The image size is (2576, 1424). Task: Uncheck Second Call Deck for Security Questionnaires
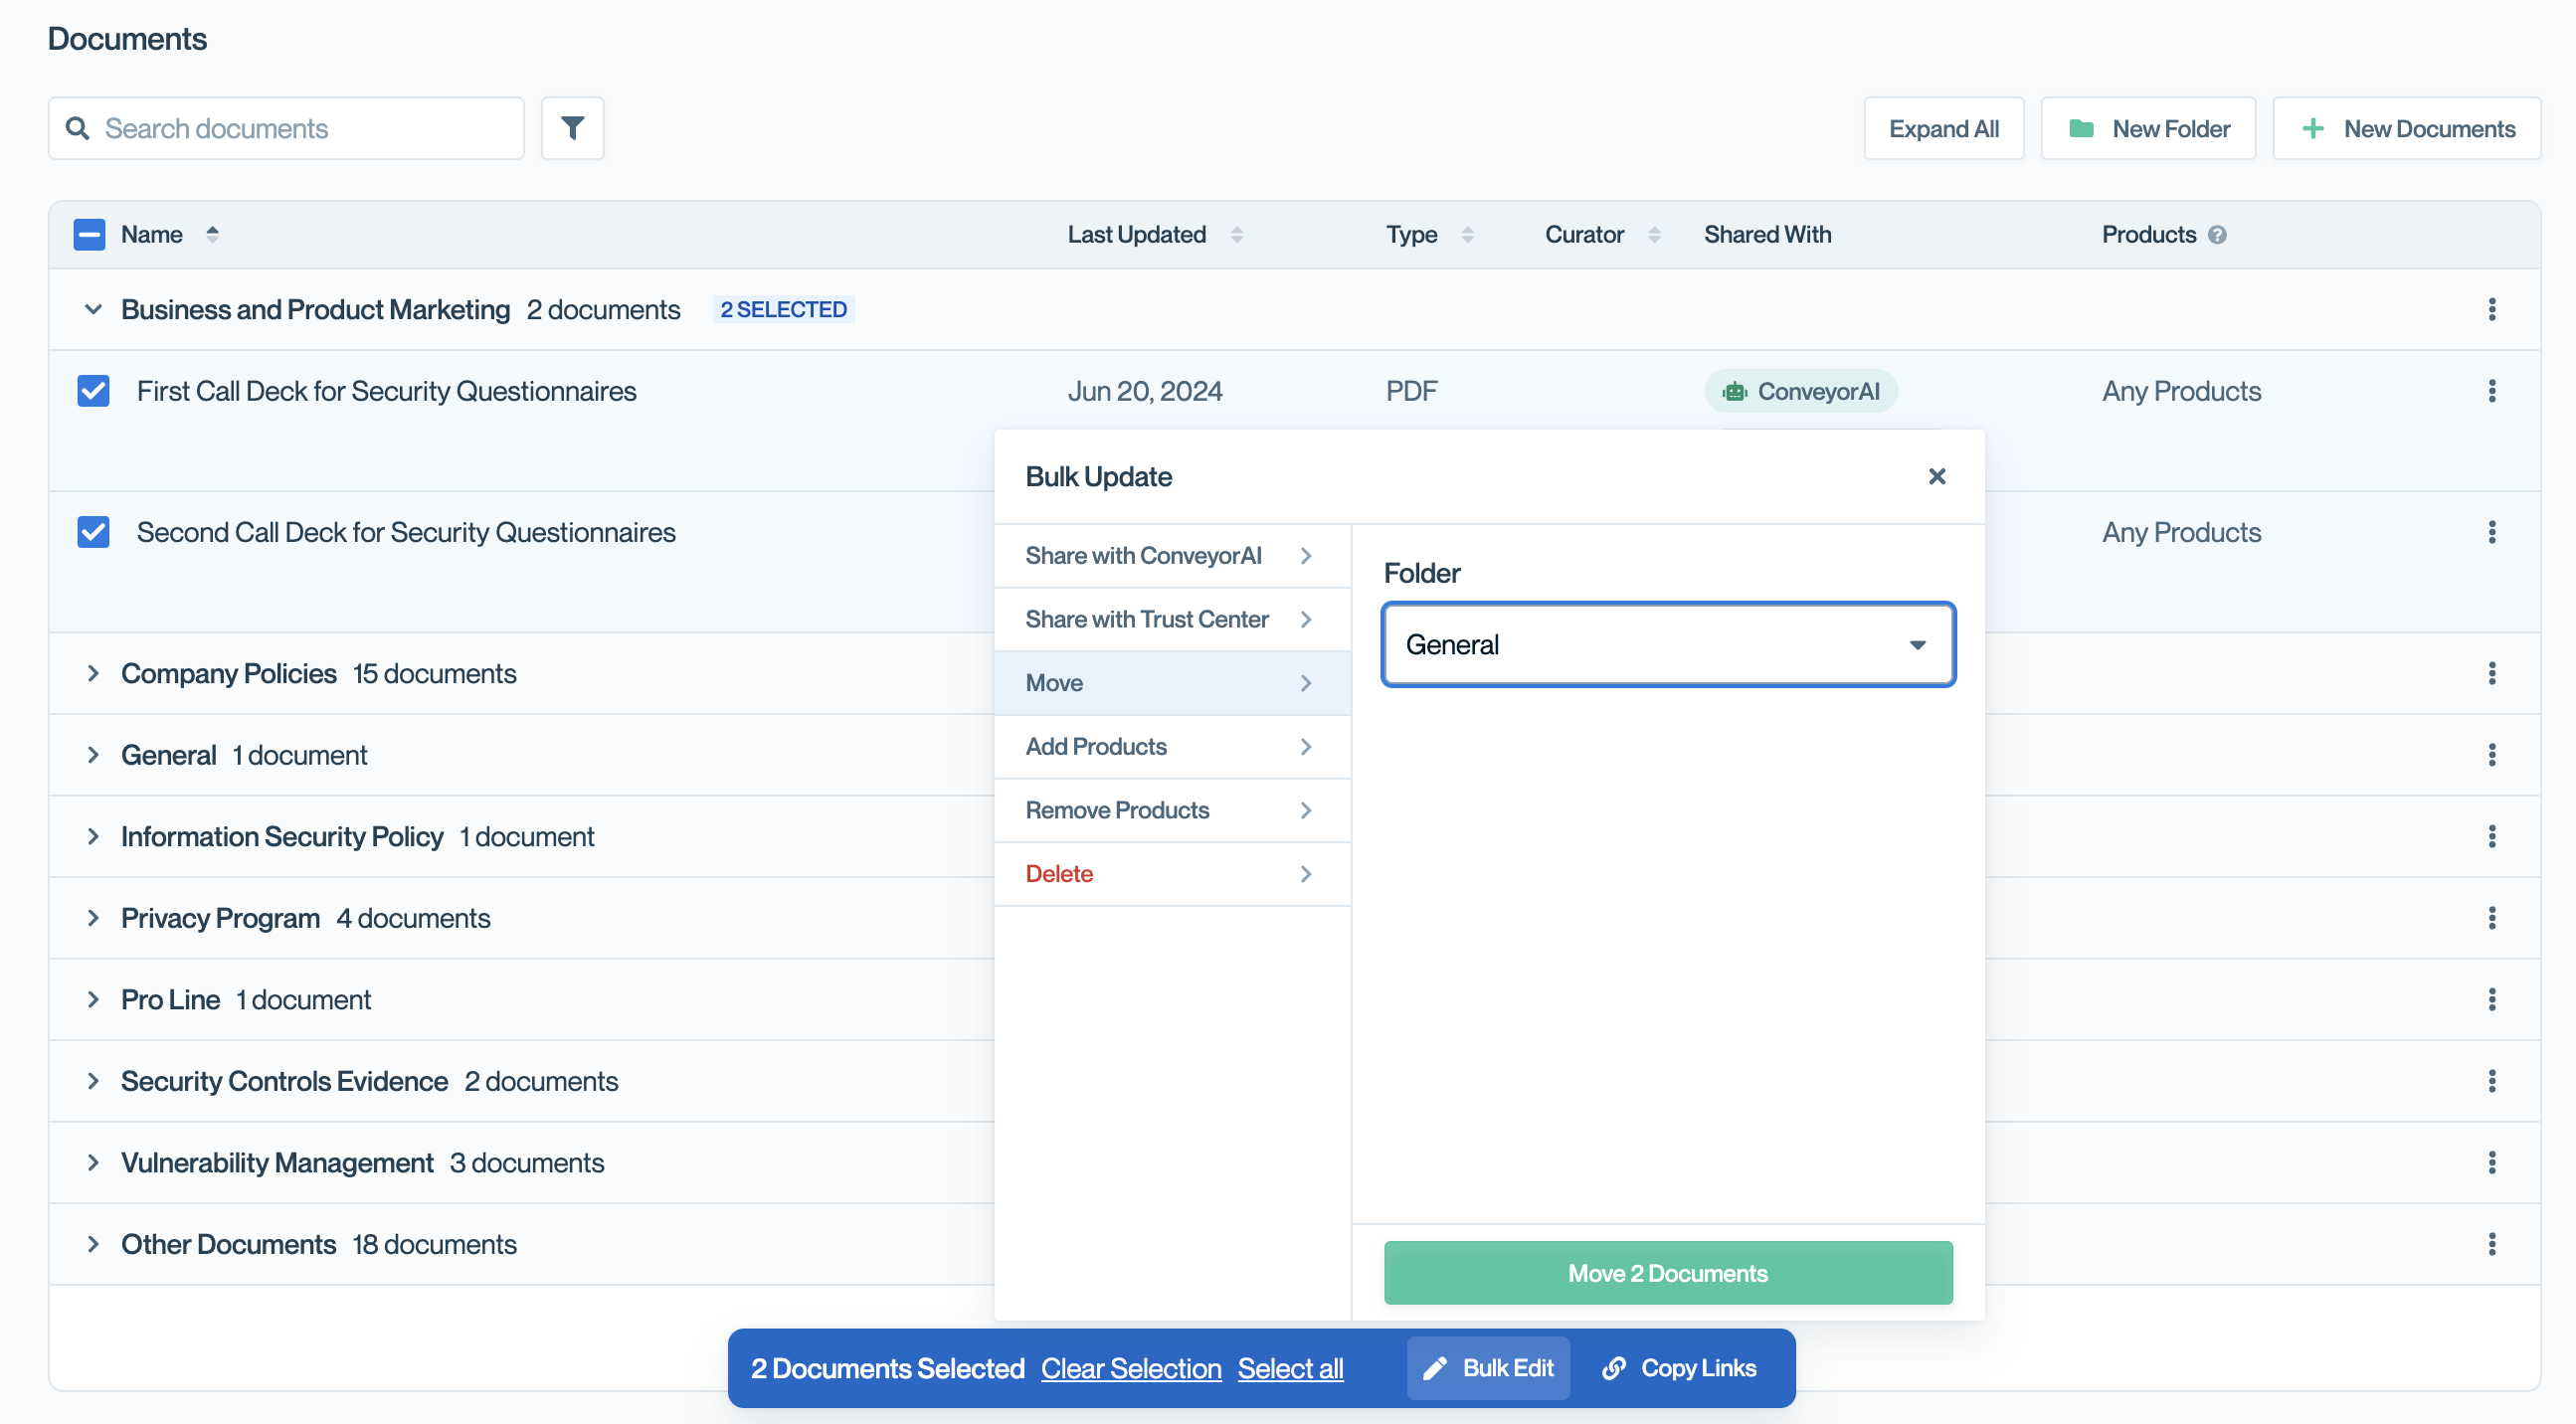94,532
